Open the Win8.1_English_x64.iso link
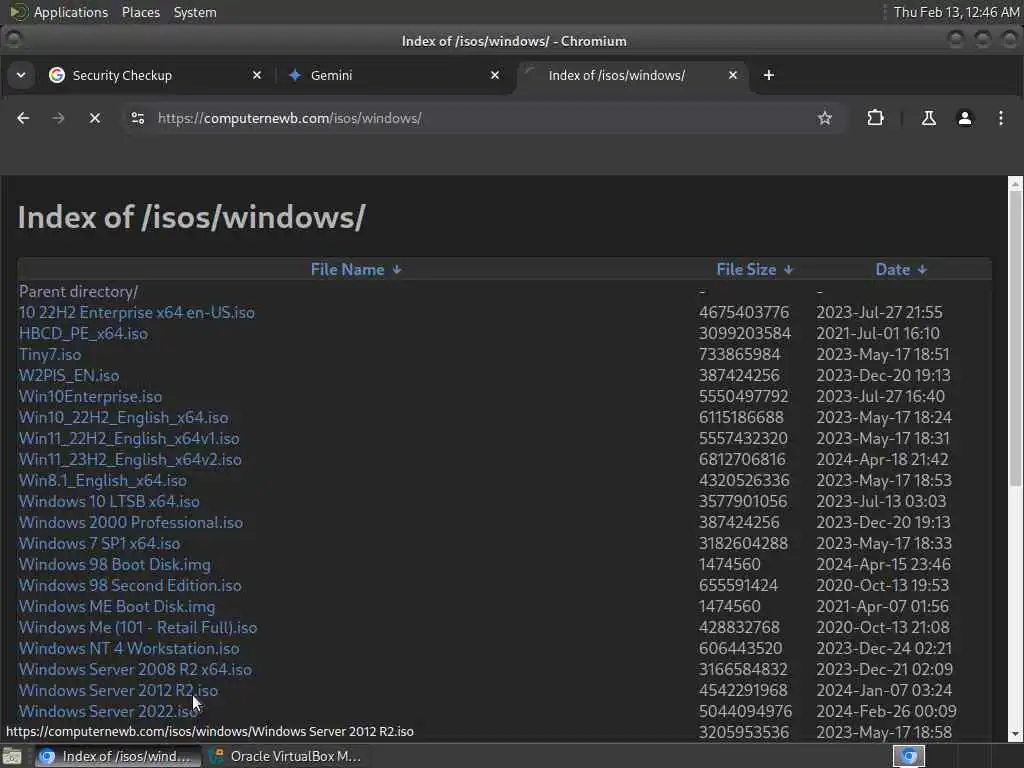This screenshot has width=1024, height=768. 103,480
